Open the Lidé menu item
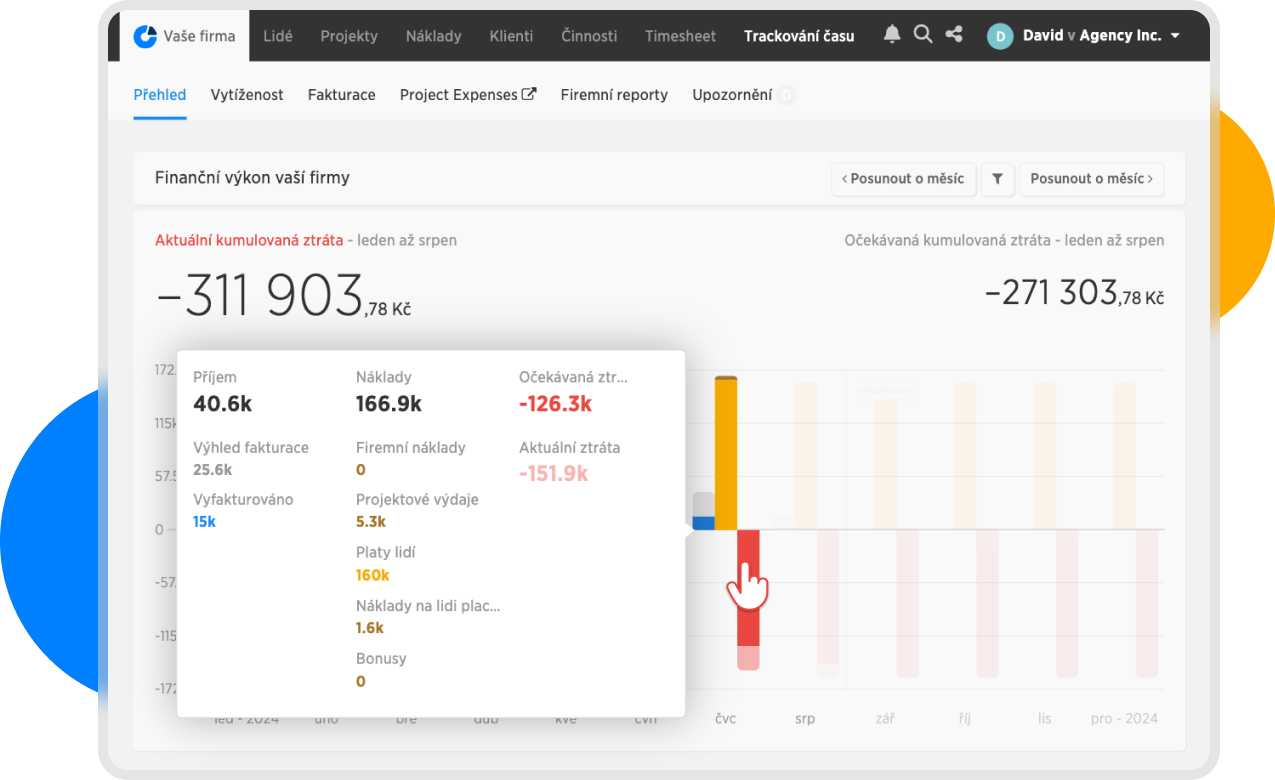 (278, 36)
